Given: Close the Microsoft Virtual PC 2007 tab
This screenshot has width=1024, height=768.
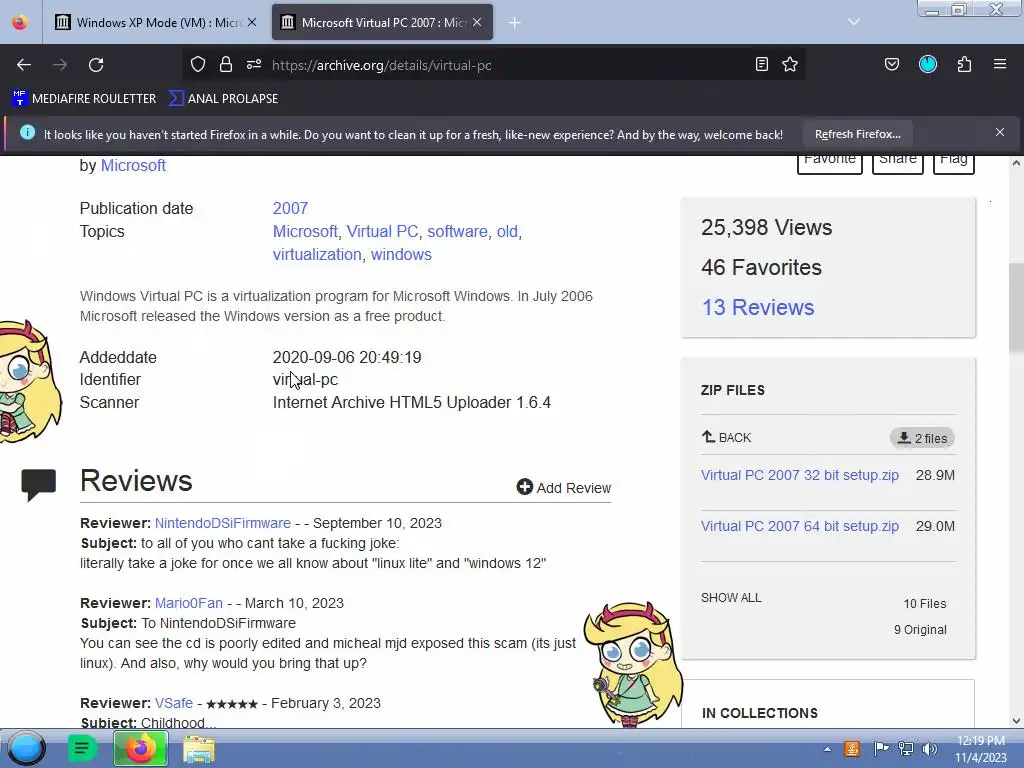Looking at the screenshot, I should pyautogui.click(x=477, y=22).
